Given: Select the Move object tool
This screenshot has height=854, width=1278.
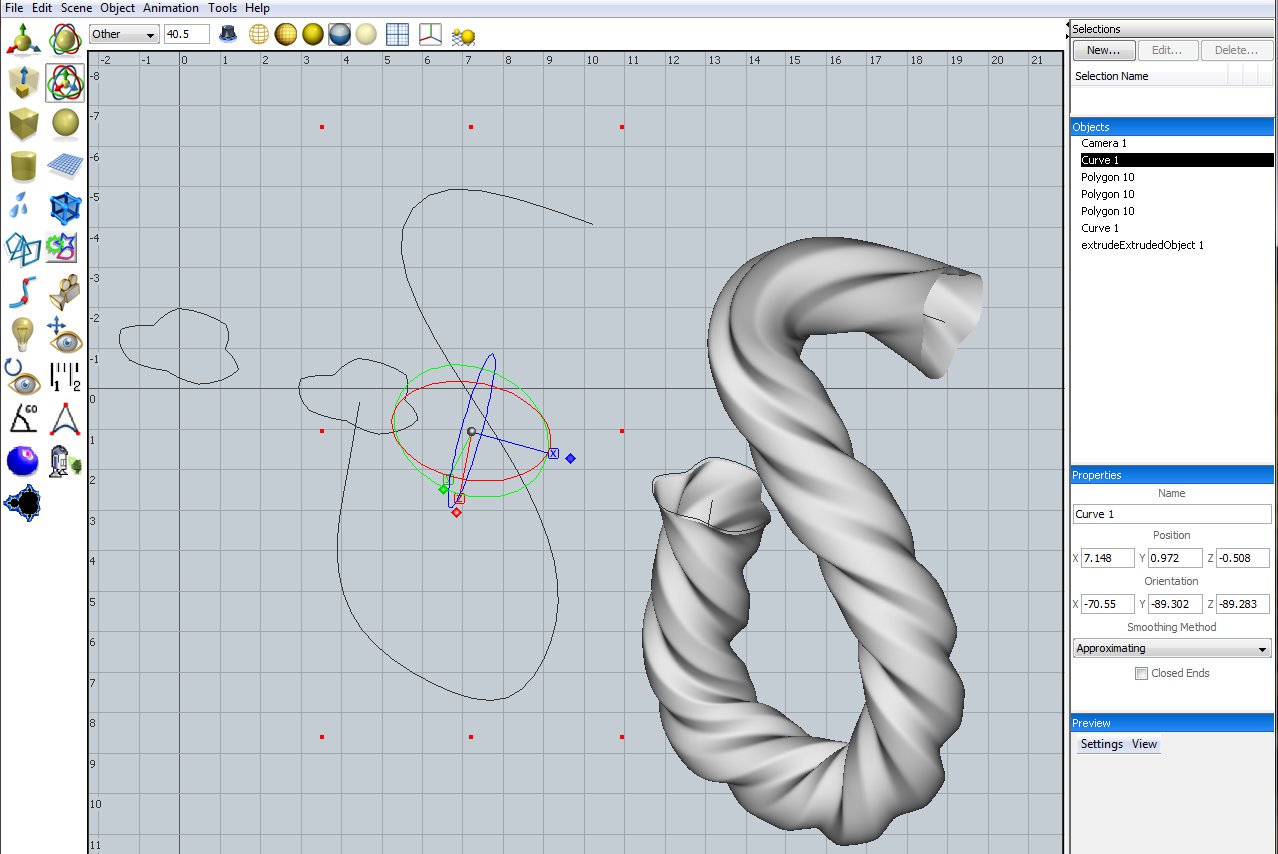Looking at the screenshot, I should click(x=23, y=40).
